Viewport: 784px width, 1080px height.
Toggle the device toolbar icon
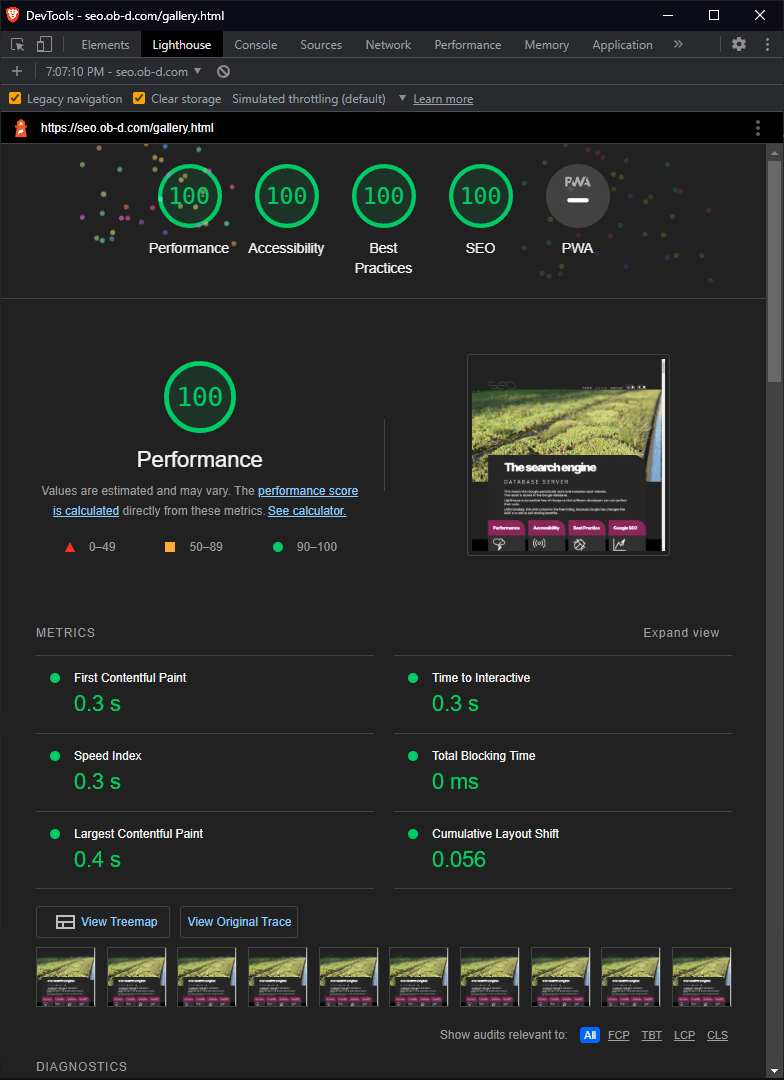[44, 45]
